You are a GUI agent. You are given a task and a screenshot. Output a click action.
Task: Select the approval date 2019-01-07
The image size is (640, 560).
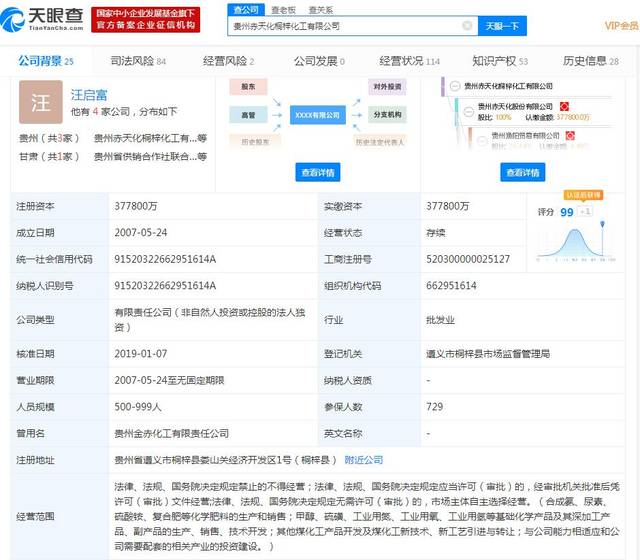(141, 354)
